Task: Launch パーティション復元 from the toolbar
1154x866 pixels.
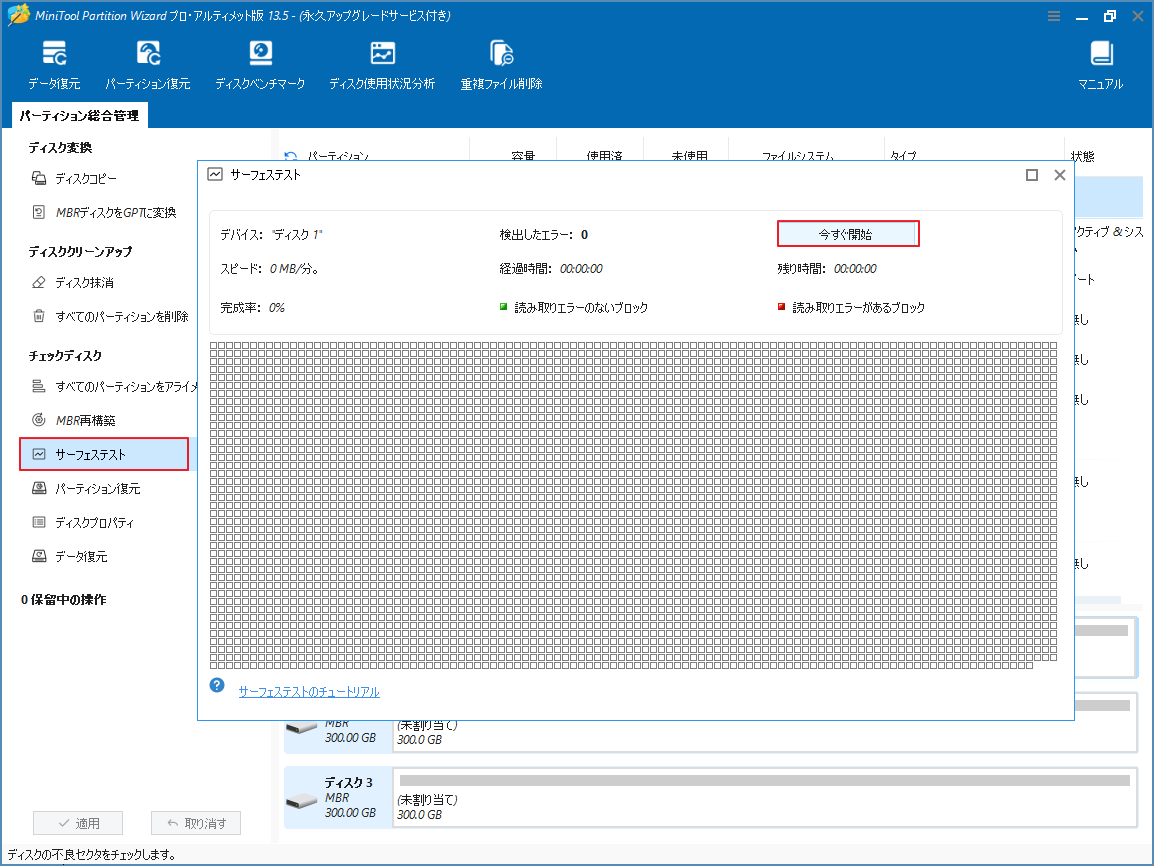Action: point(149,62)
